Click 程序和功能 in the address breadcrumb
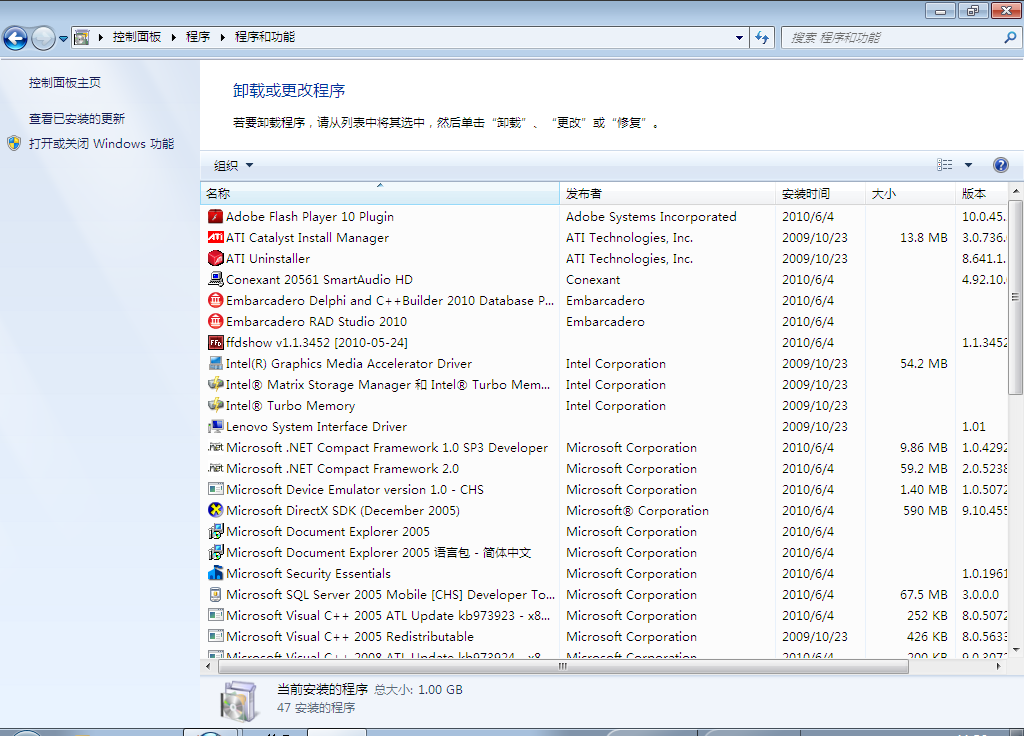The width and height of the screenshot is (1024, 736). [x=264, y=37]
